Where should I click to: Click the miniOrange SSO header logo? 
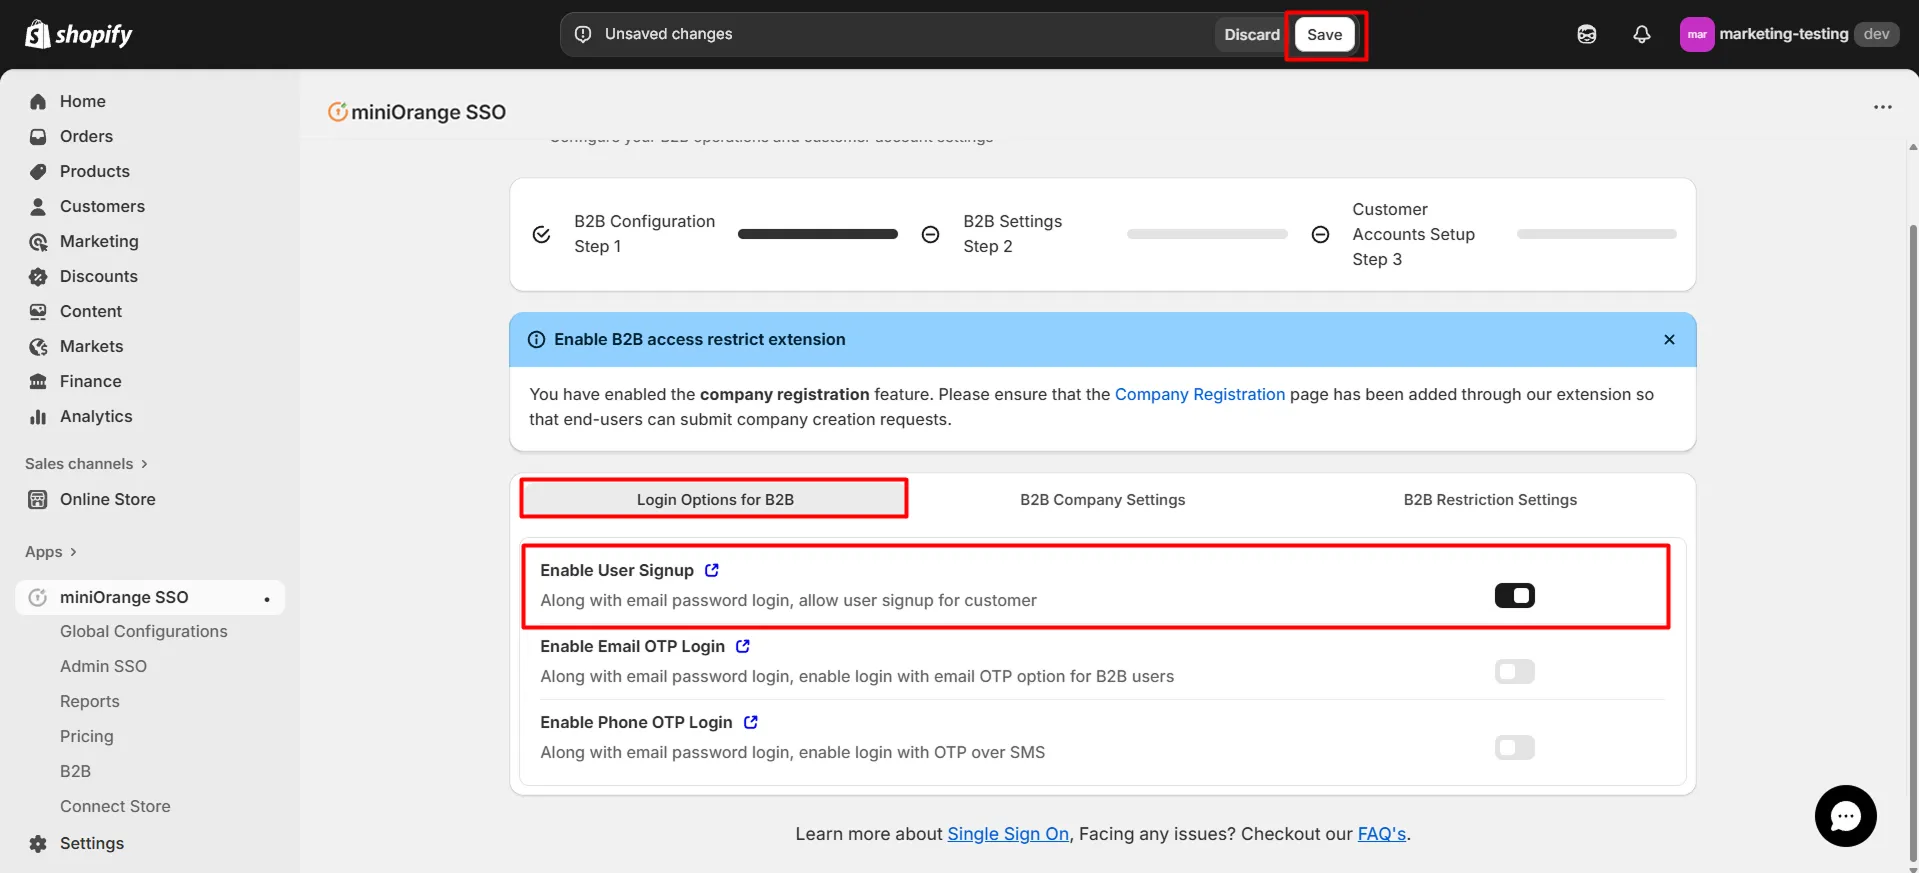click(x=337, y=112)
